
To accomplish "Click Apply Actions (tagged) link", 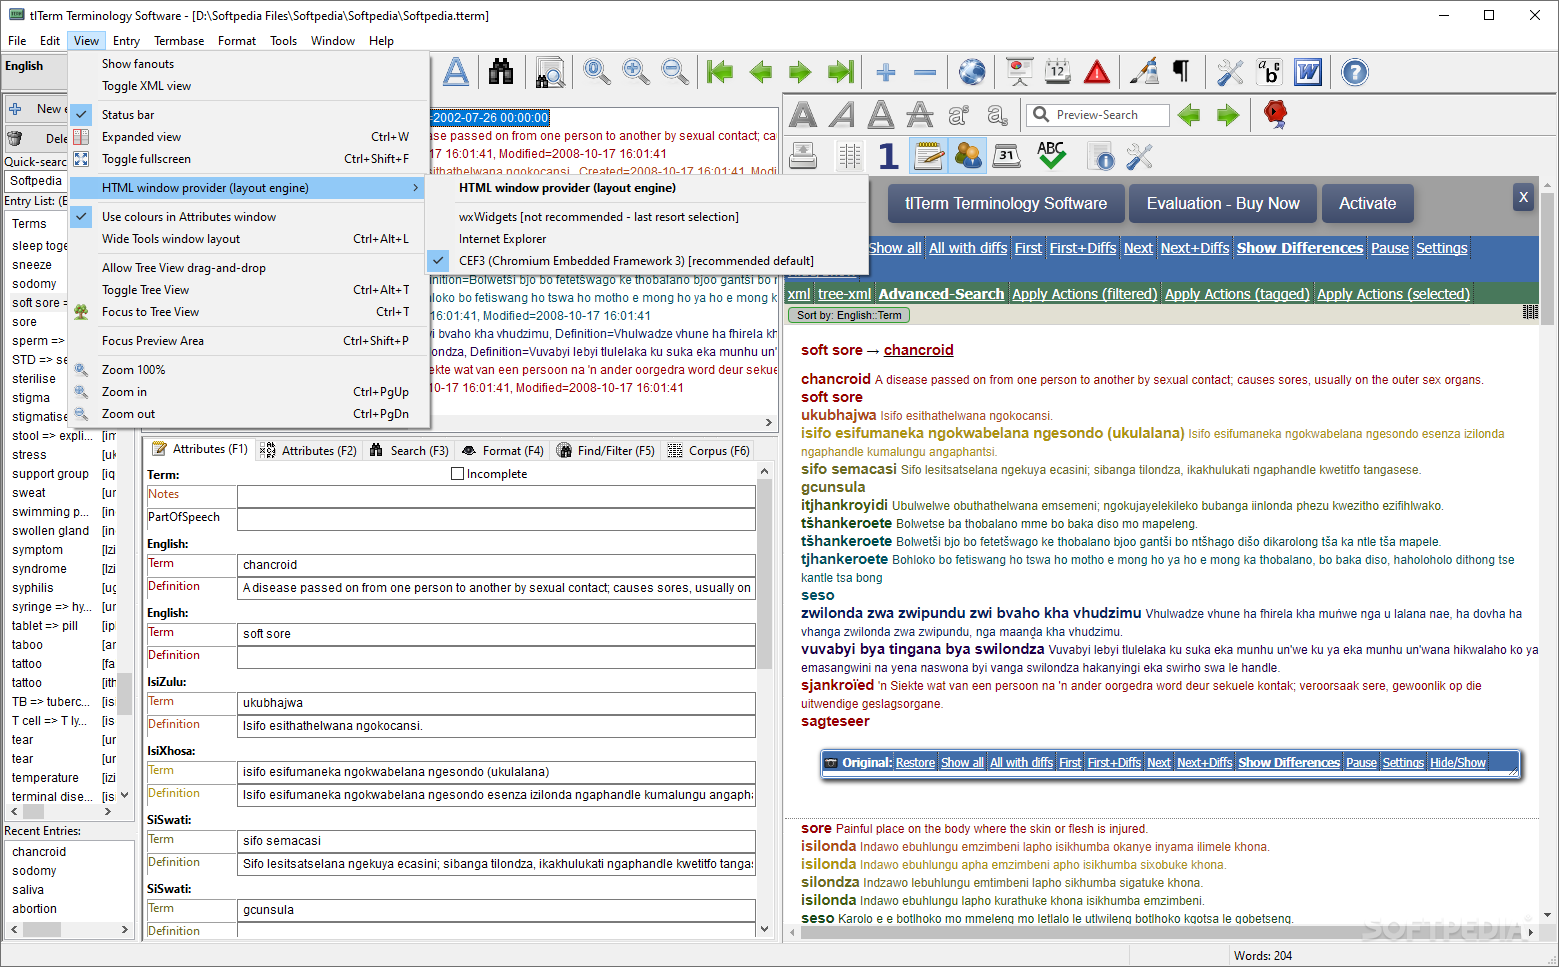I will click(x=1237, y=294).
